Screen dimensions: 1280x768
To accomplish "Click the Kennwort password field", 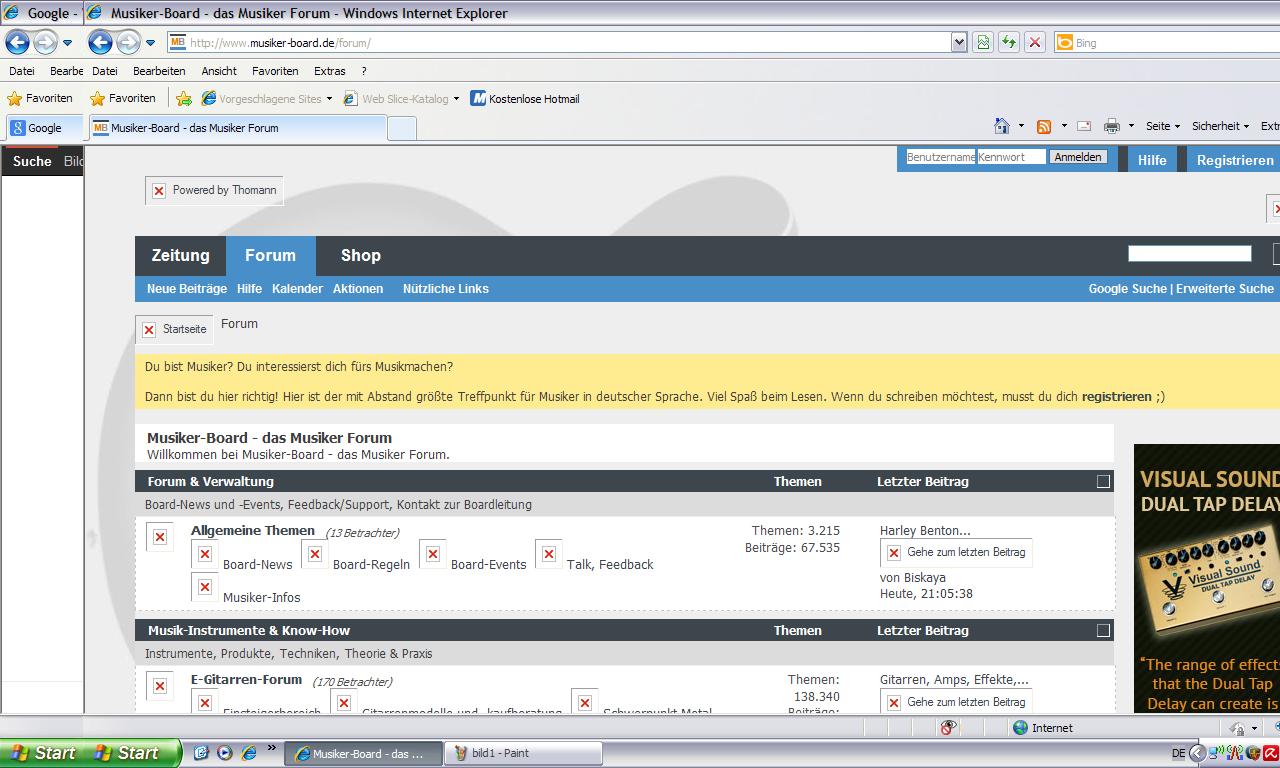I will click(1011, 157).
